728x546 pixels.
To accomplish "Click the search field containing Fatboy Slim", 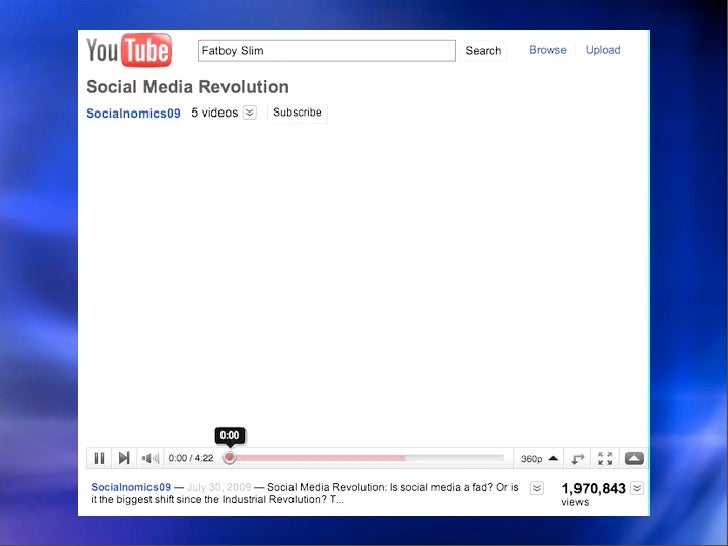I will coord(327,51).
